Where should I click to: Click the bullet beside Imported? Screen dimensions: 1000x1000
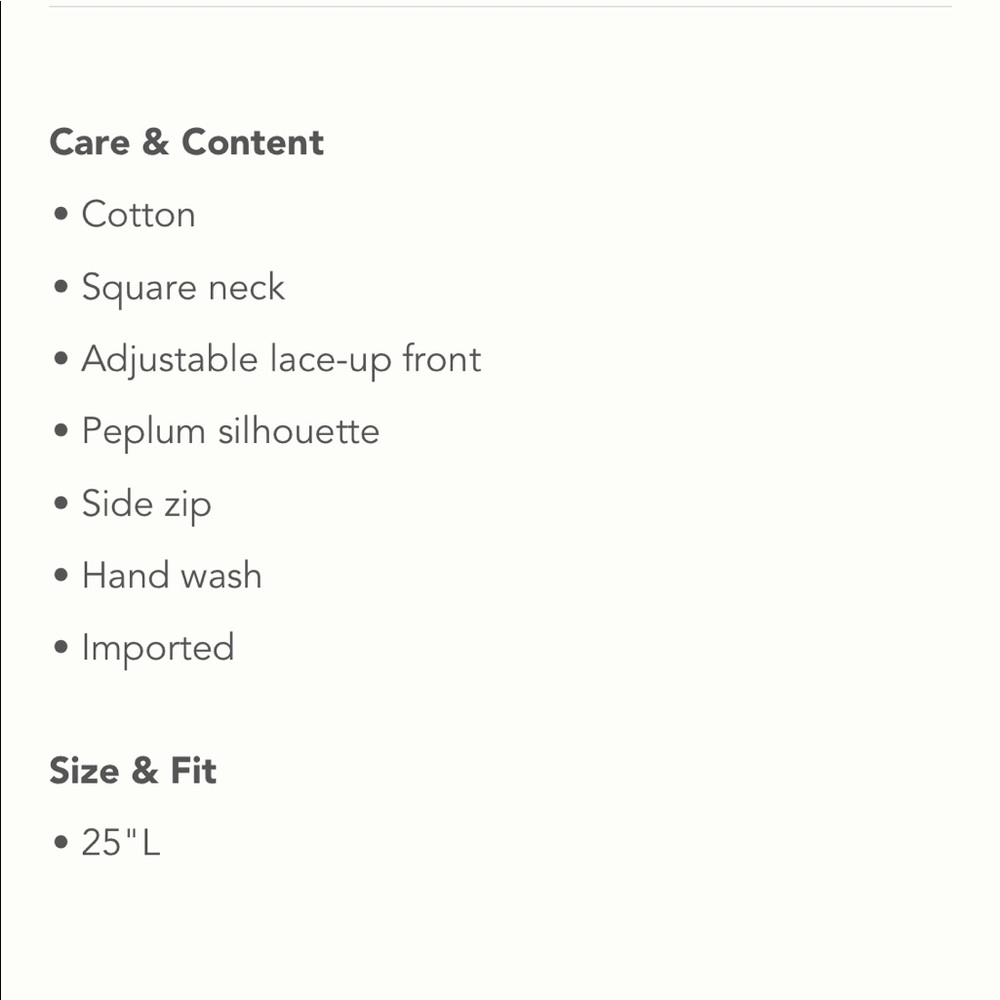(61, 647)
